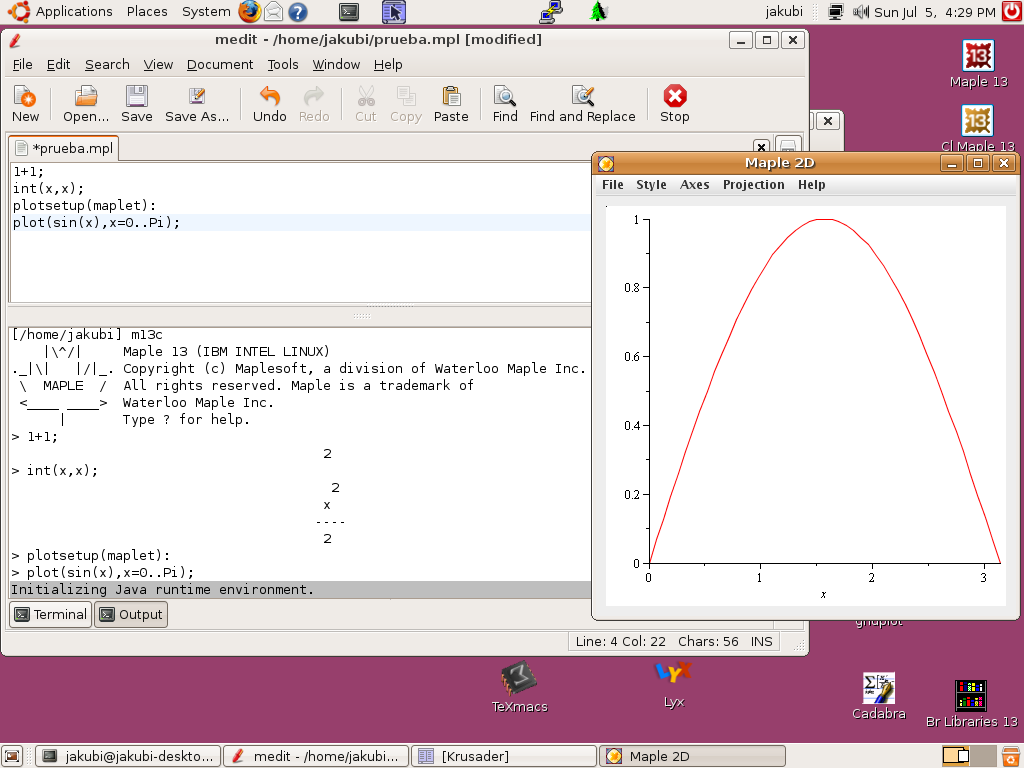Launch Firefox from the top panel
Viewport: 1024px width, 768px height.
point(249,12)
